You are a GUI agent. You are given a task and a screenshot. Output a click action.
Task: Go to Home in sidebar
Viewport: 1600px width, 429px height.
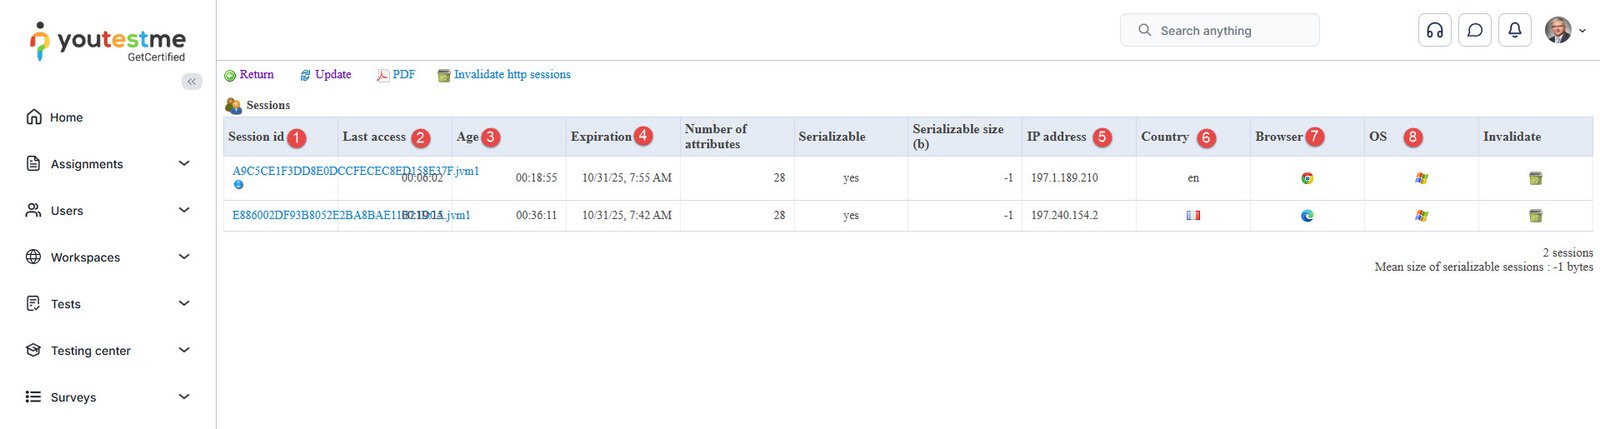point(66,118)
